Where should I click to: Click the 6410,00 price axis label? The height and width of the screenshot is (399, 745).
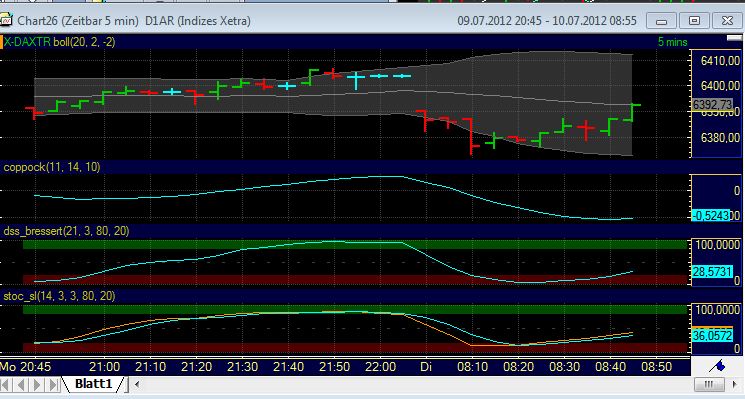(720, 60)
